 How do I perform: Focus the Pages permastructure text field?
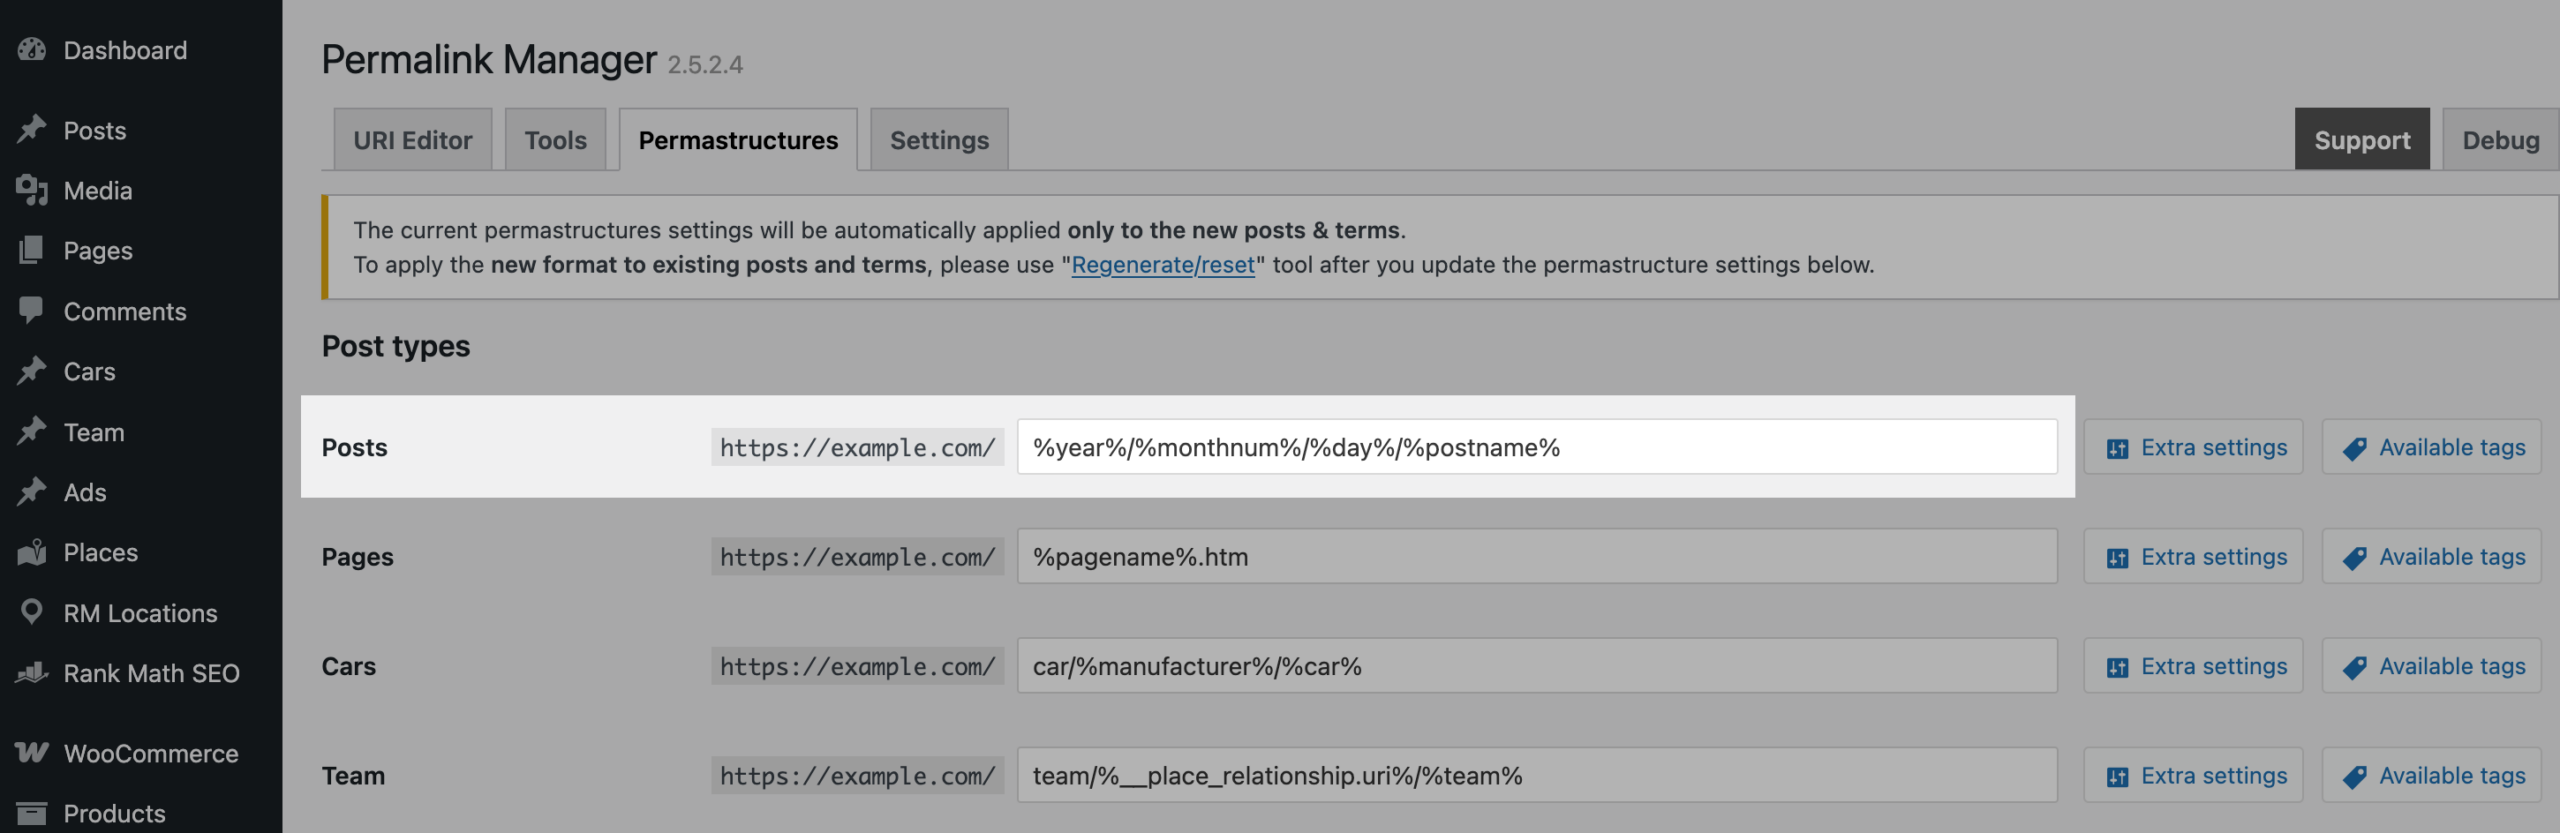1536,557
